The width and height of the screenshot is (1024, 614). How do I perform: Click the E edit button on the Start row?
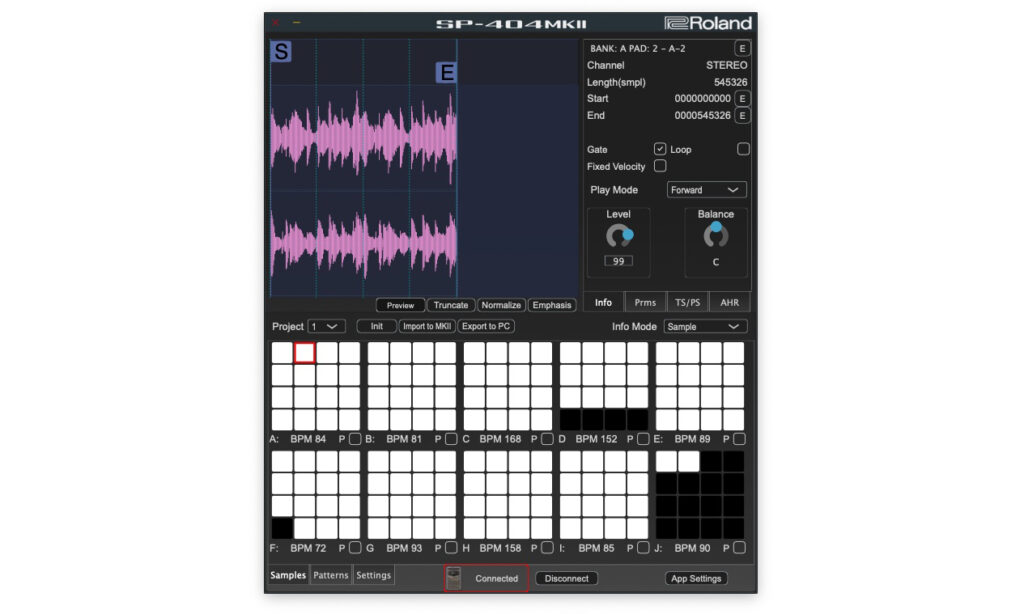[742, 99]
